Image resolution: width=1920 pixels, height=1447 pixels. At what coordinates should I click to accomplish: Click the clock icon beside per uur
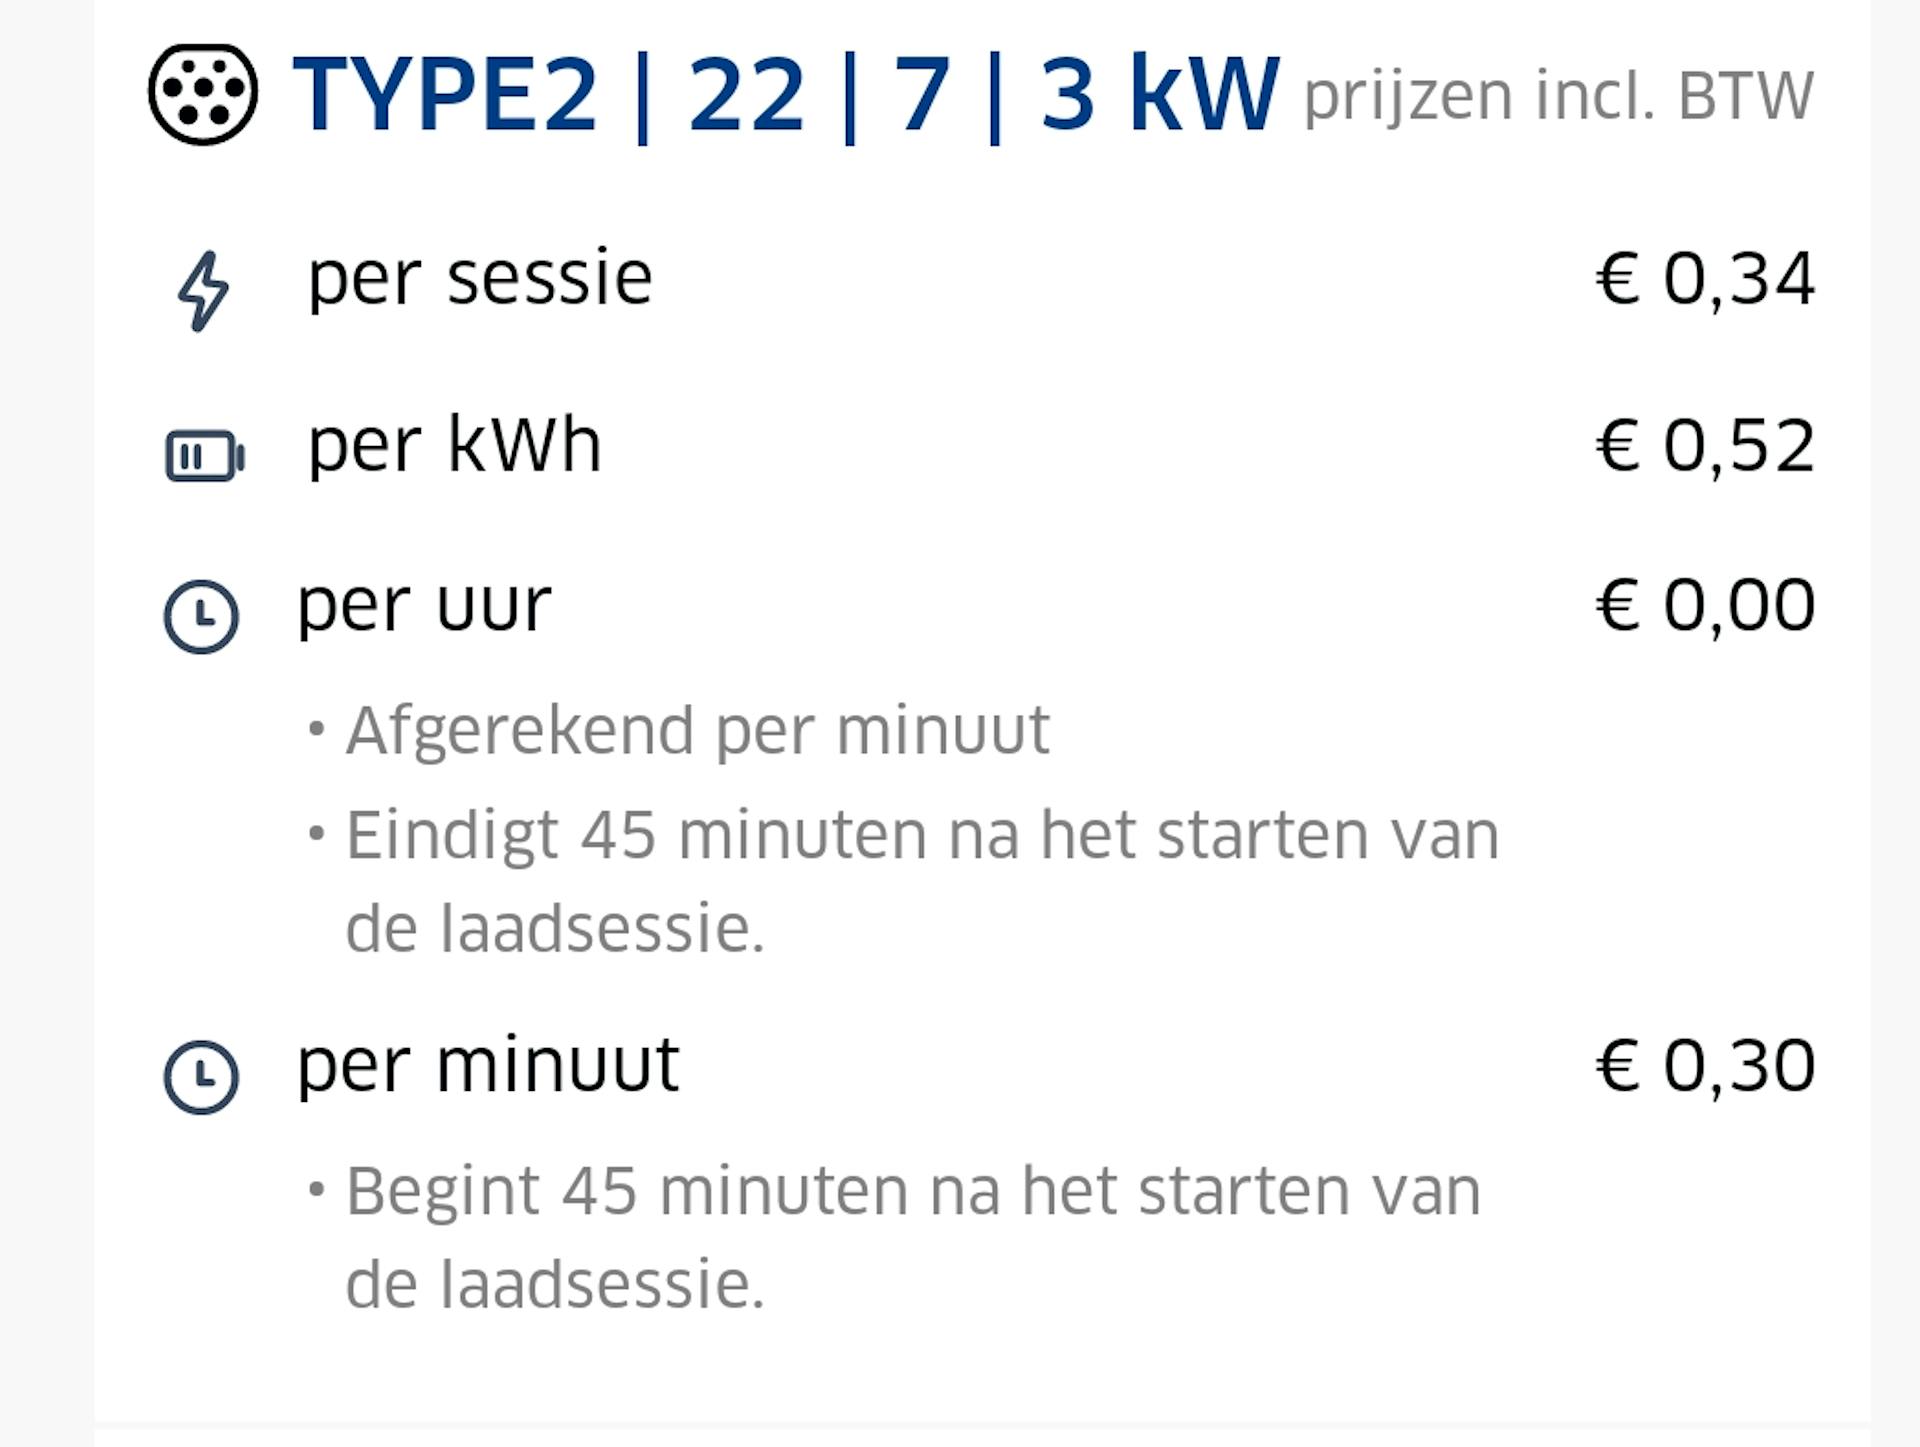[202, 617]
